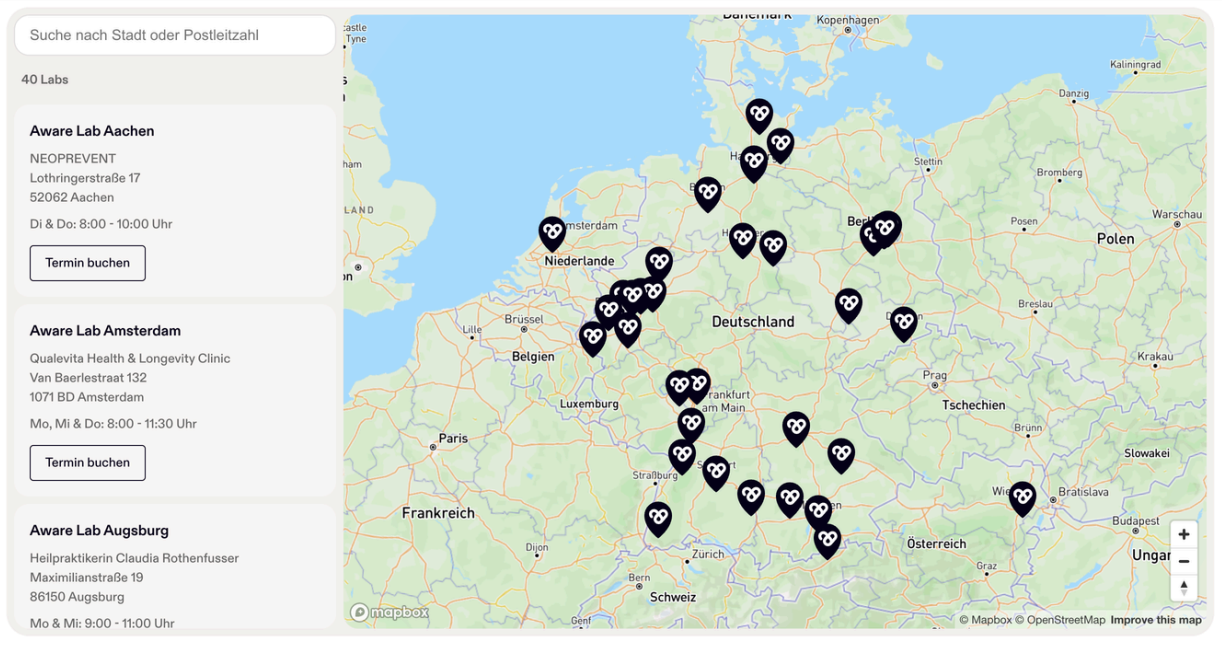Open the marker northwest of München near Augsburg
The height and width of the screenshot is (648, 1222).
[790, 499]
